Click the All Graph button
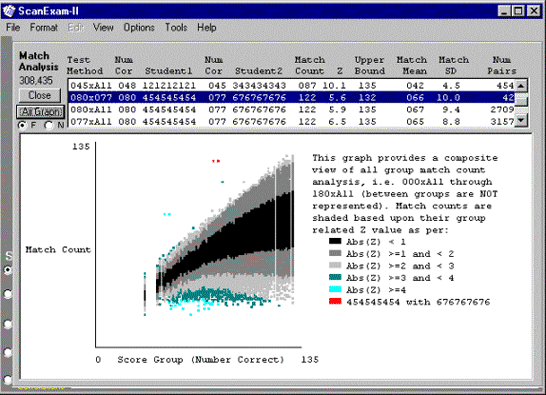The height and width of the screenshot is (395, 546). click(40, 112)
